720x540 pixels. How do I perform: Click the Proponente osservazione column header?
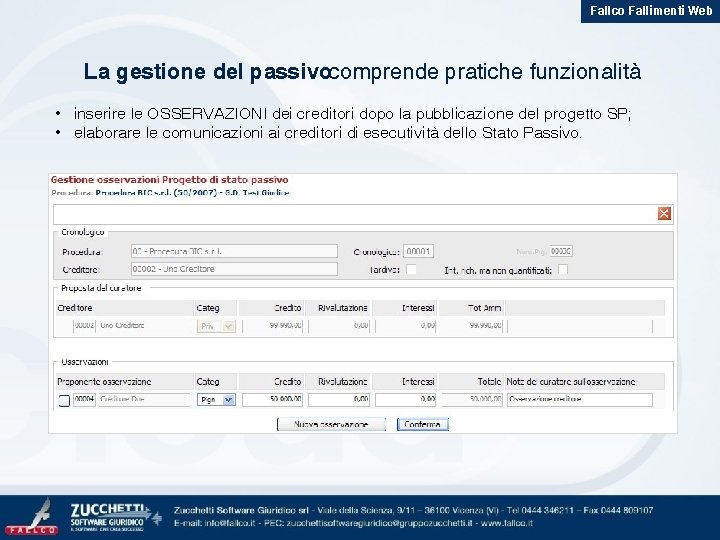tap(104, 382)
